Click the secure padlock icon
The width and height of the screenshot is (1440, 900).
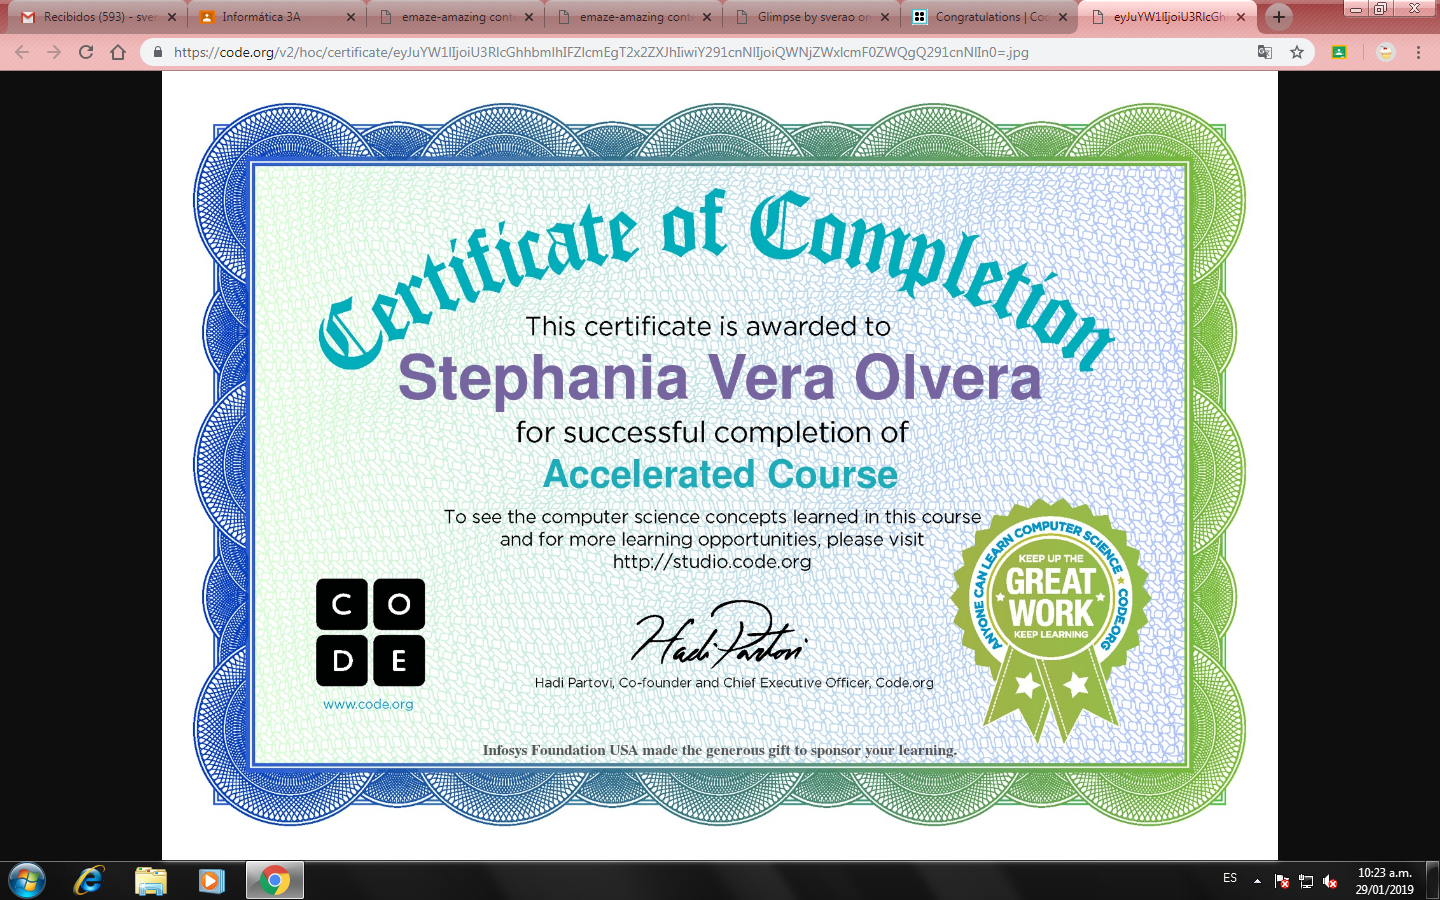click(158, 52)
